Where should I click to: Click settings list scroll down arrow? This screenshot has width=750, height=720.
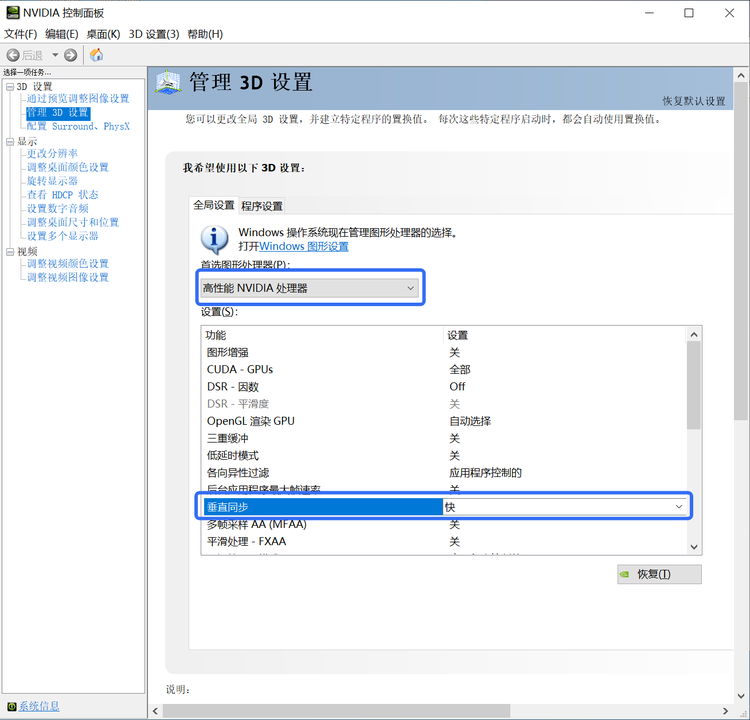(694, 547)
